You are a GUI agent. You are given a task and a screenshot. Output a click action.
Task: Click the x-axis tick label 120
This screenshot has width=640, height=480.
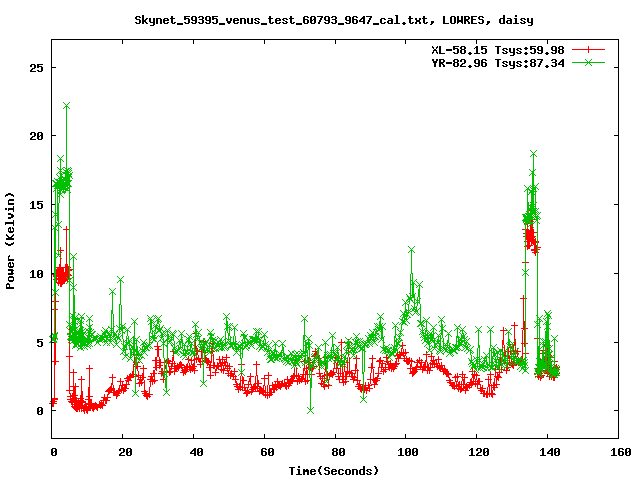point(479,452)
